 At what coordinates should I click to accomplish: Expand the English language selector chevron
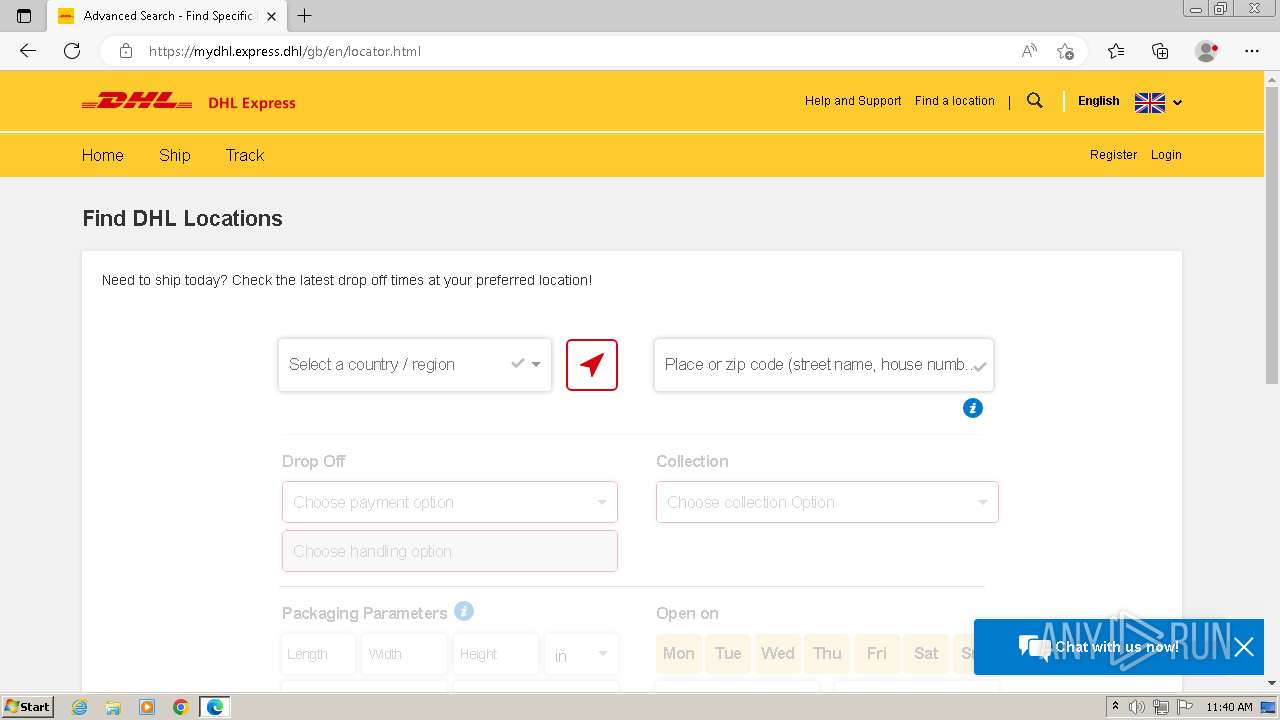point(1178,102)
